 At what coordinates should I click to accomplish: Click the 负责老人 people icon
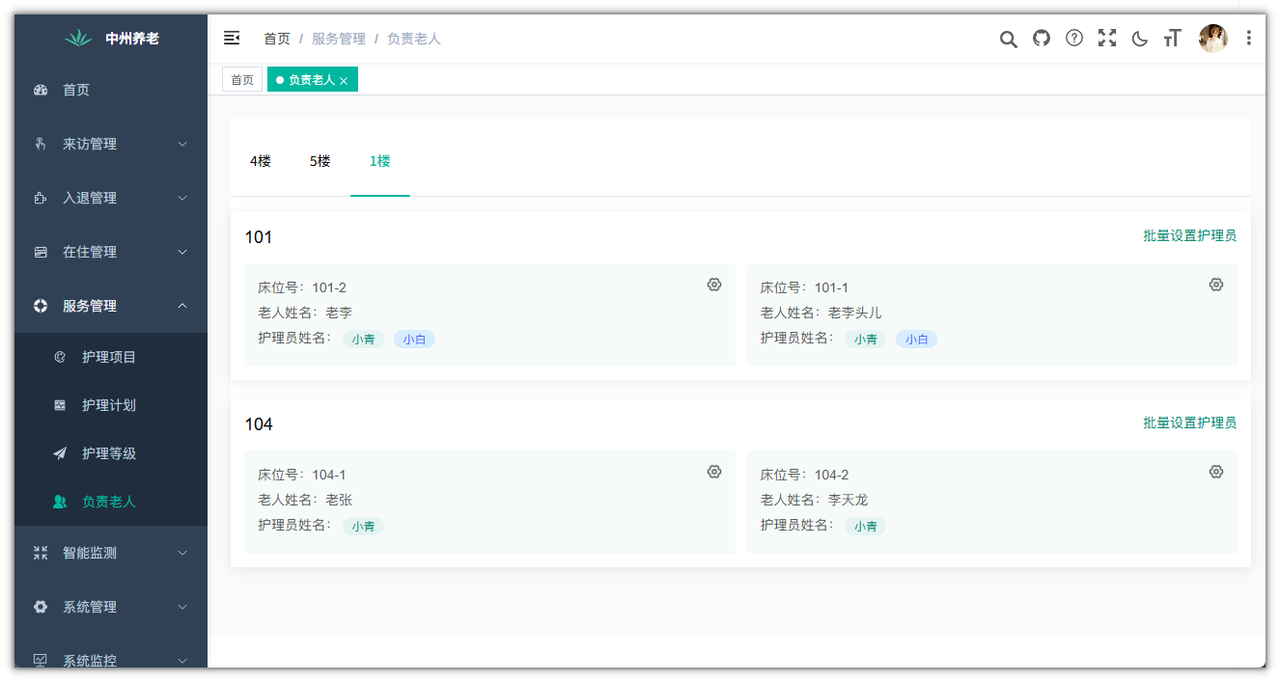(x=60, y=501)
